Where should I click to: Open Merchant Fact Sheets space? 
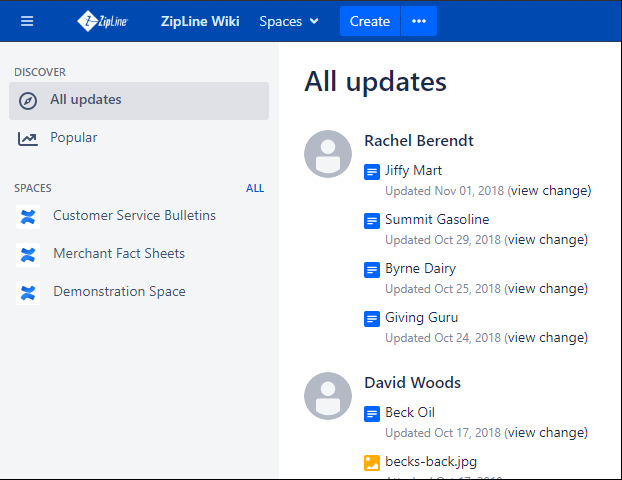119,253
